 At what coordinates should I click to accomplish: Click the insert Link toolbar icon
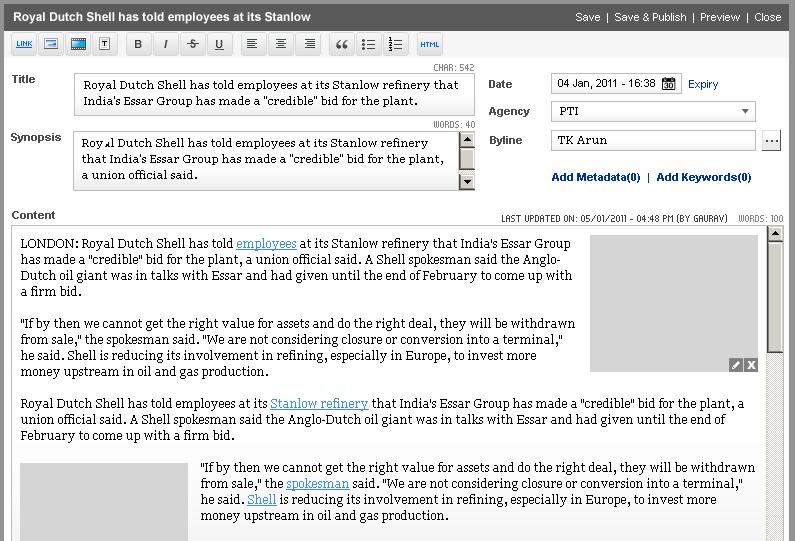pos(24,44)
